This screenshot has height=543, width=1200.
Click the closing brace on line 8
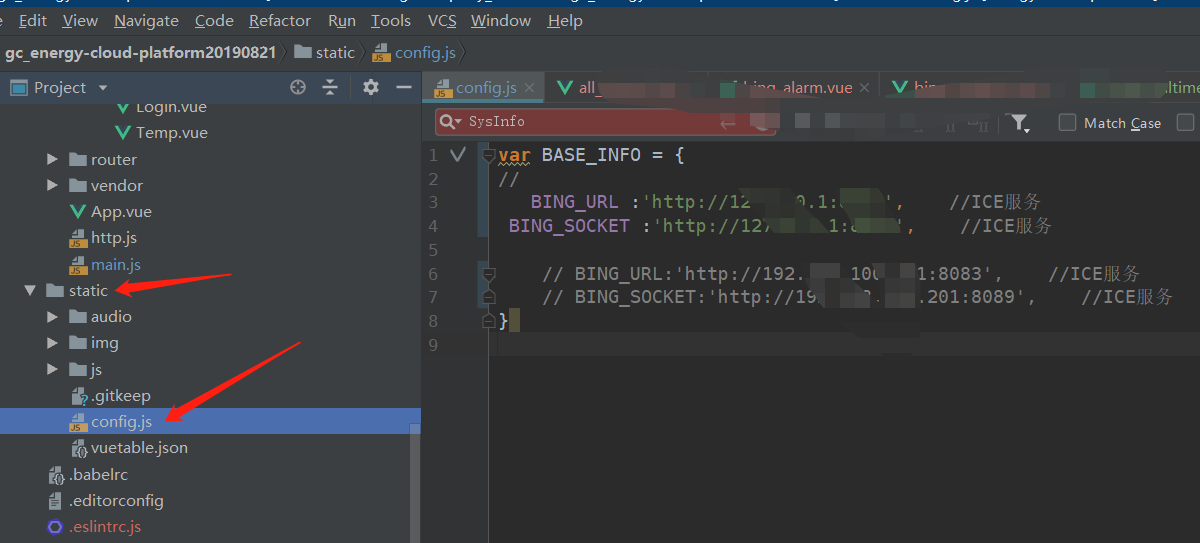[503, 321]
